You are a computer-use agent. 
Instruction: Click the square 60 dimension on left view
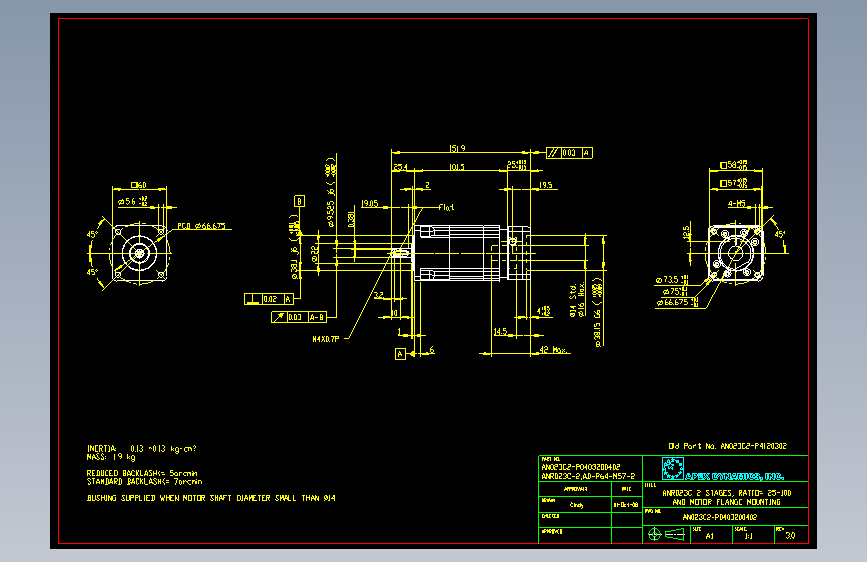(x=139, y=185)
